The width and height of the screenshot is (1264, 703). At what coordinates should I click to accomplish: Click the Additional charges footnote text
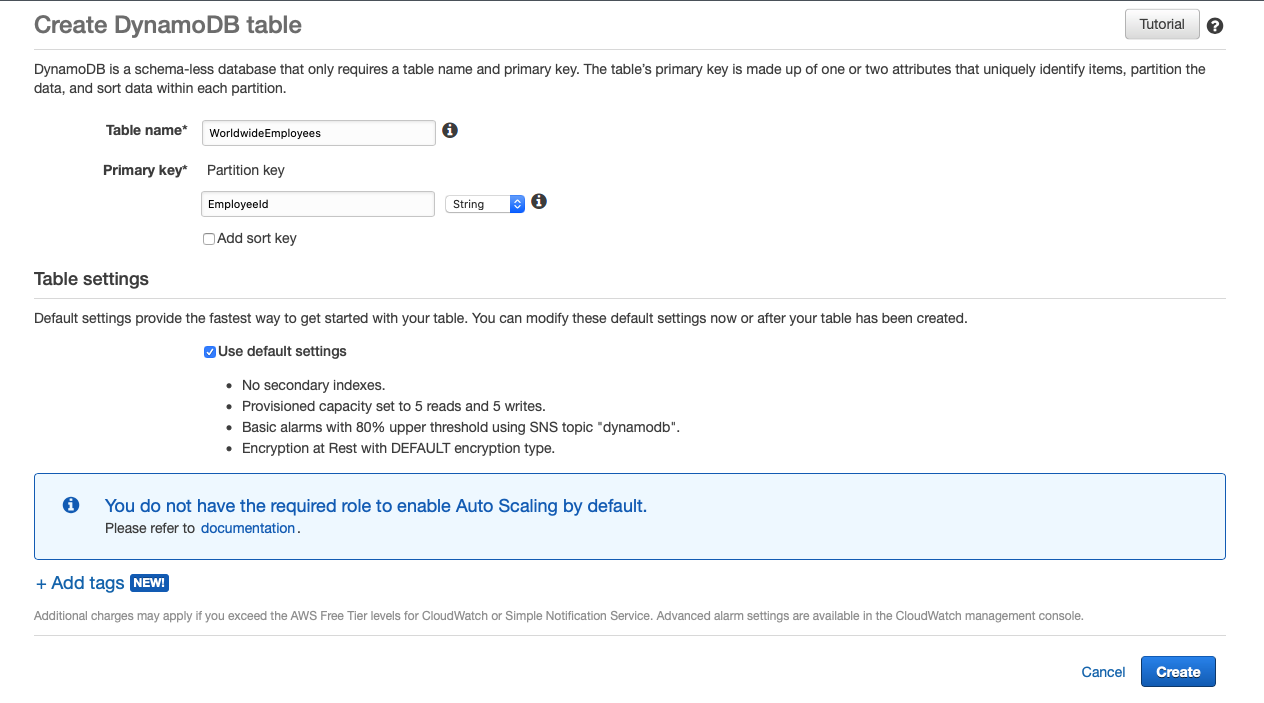pos(559,616)
